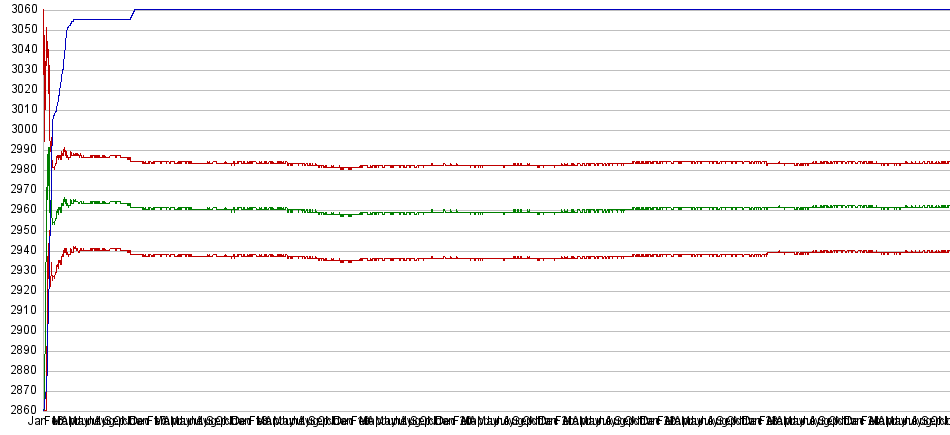Click the red spike above the 3040 label
The image size is (950, 435).
[45, 40]
